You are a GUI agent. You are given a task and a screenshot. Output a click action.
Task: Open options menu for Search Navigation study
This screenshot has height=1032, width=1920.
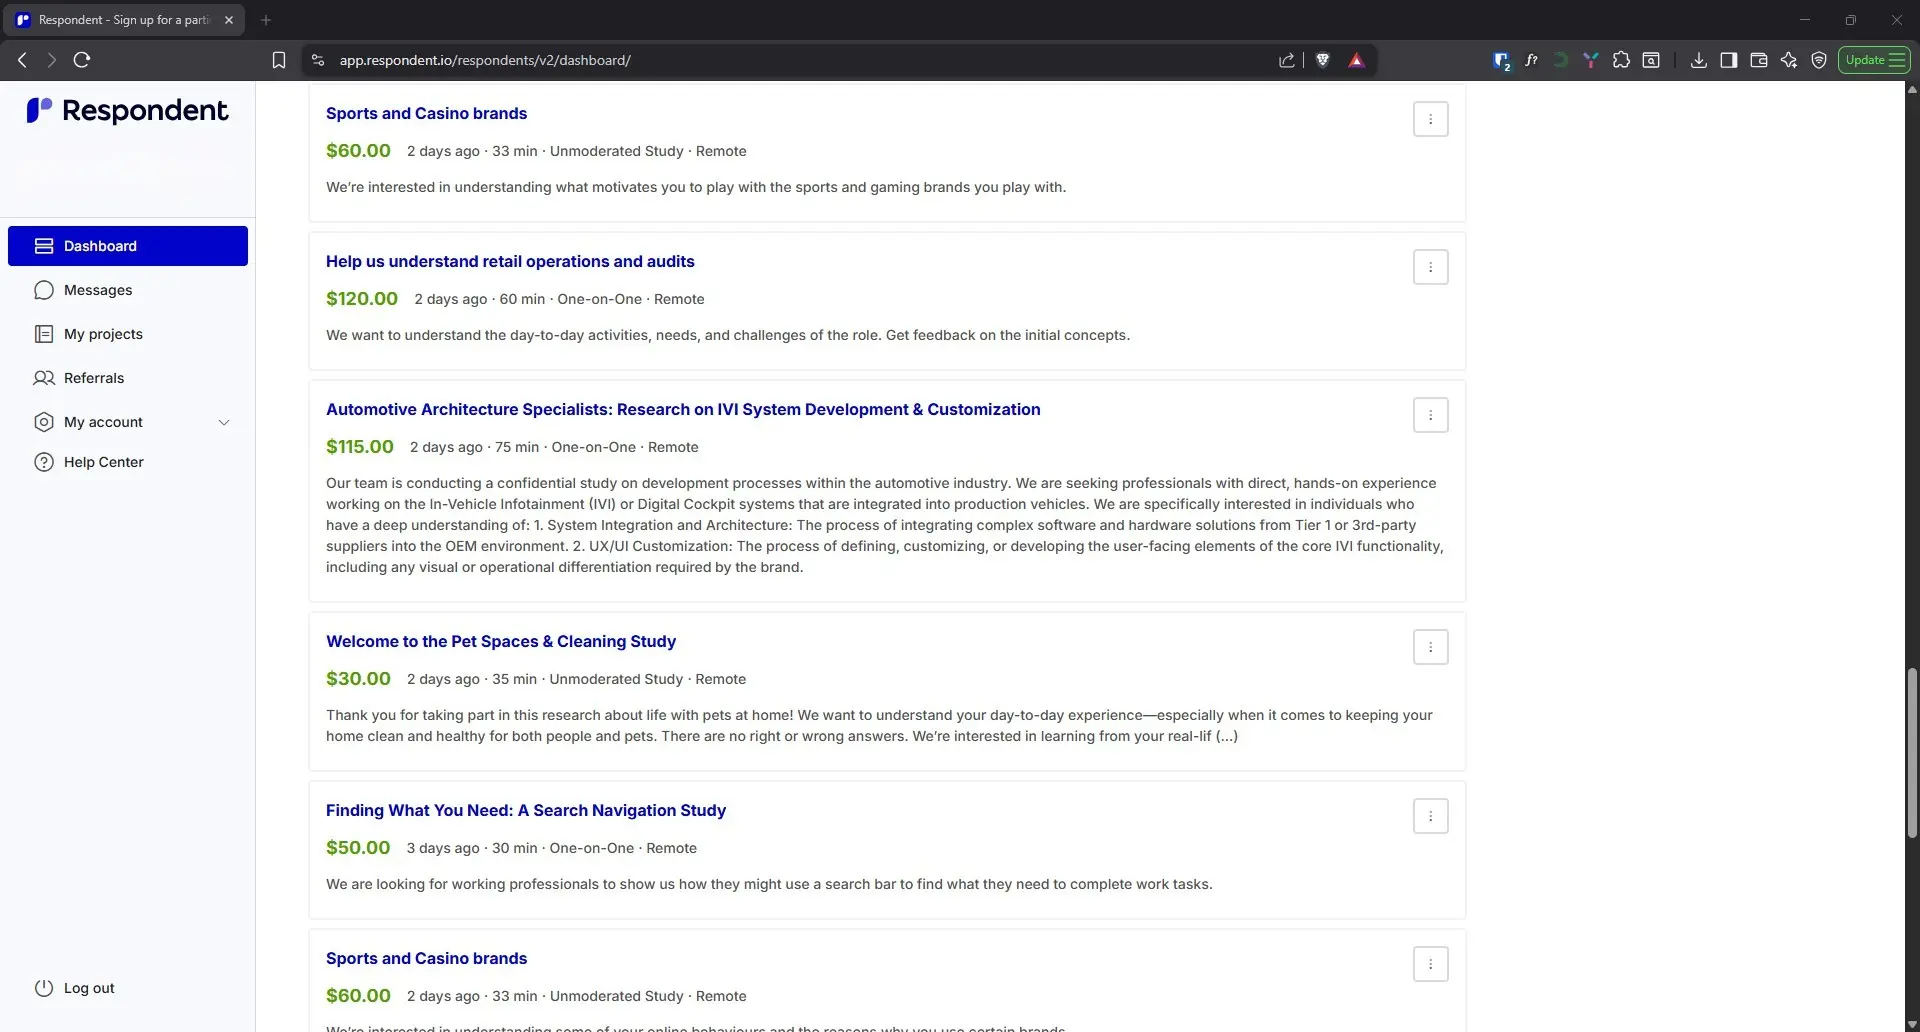pos(1430,816)
